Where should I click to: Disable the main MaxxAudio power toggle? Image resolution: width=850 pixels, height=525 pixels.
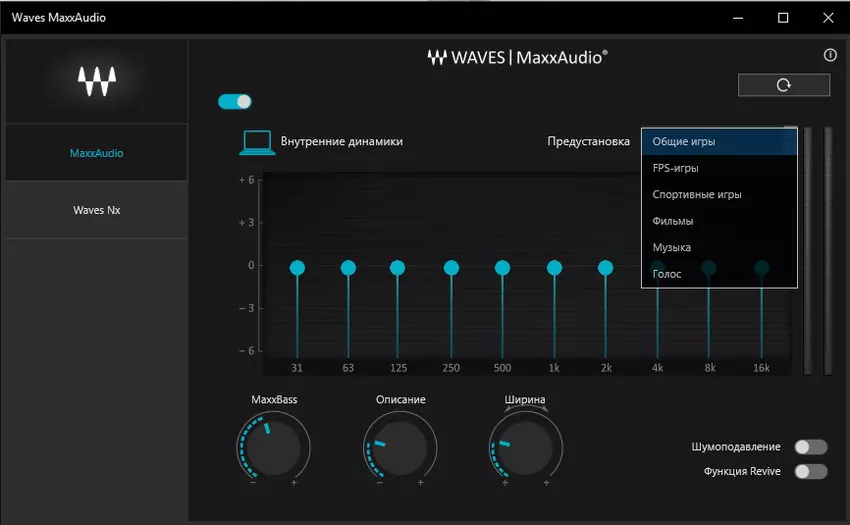point(235,101)
